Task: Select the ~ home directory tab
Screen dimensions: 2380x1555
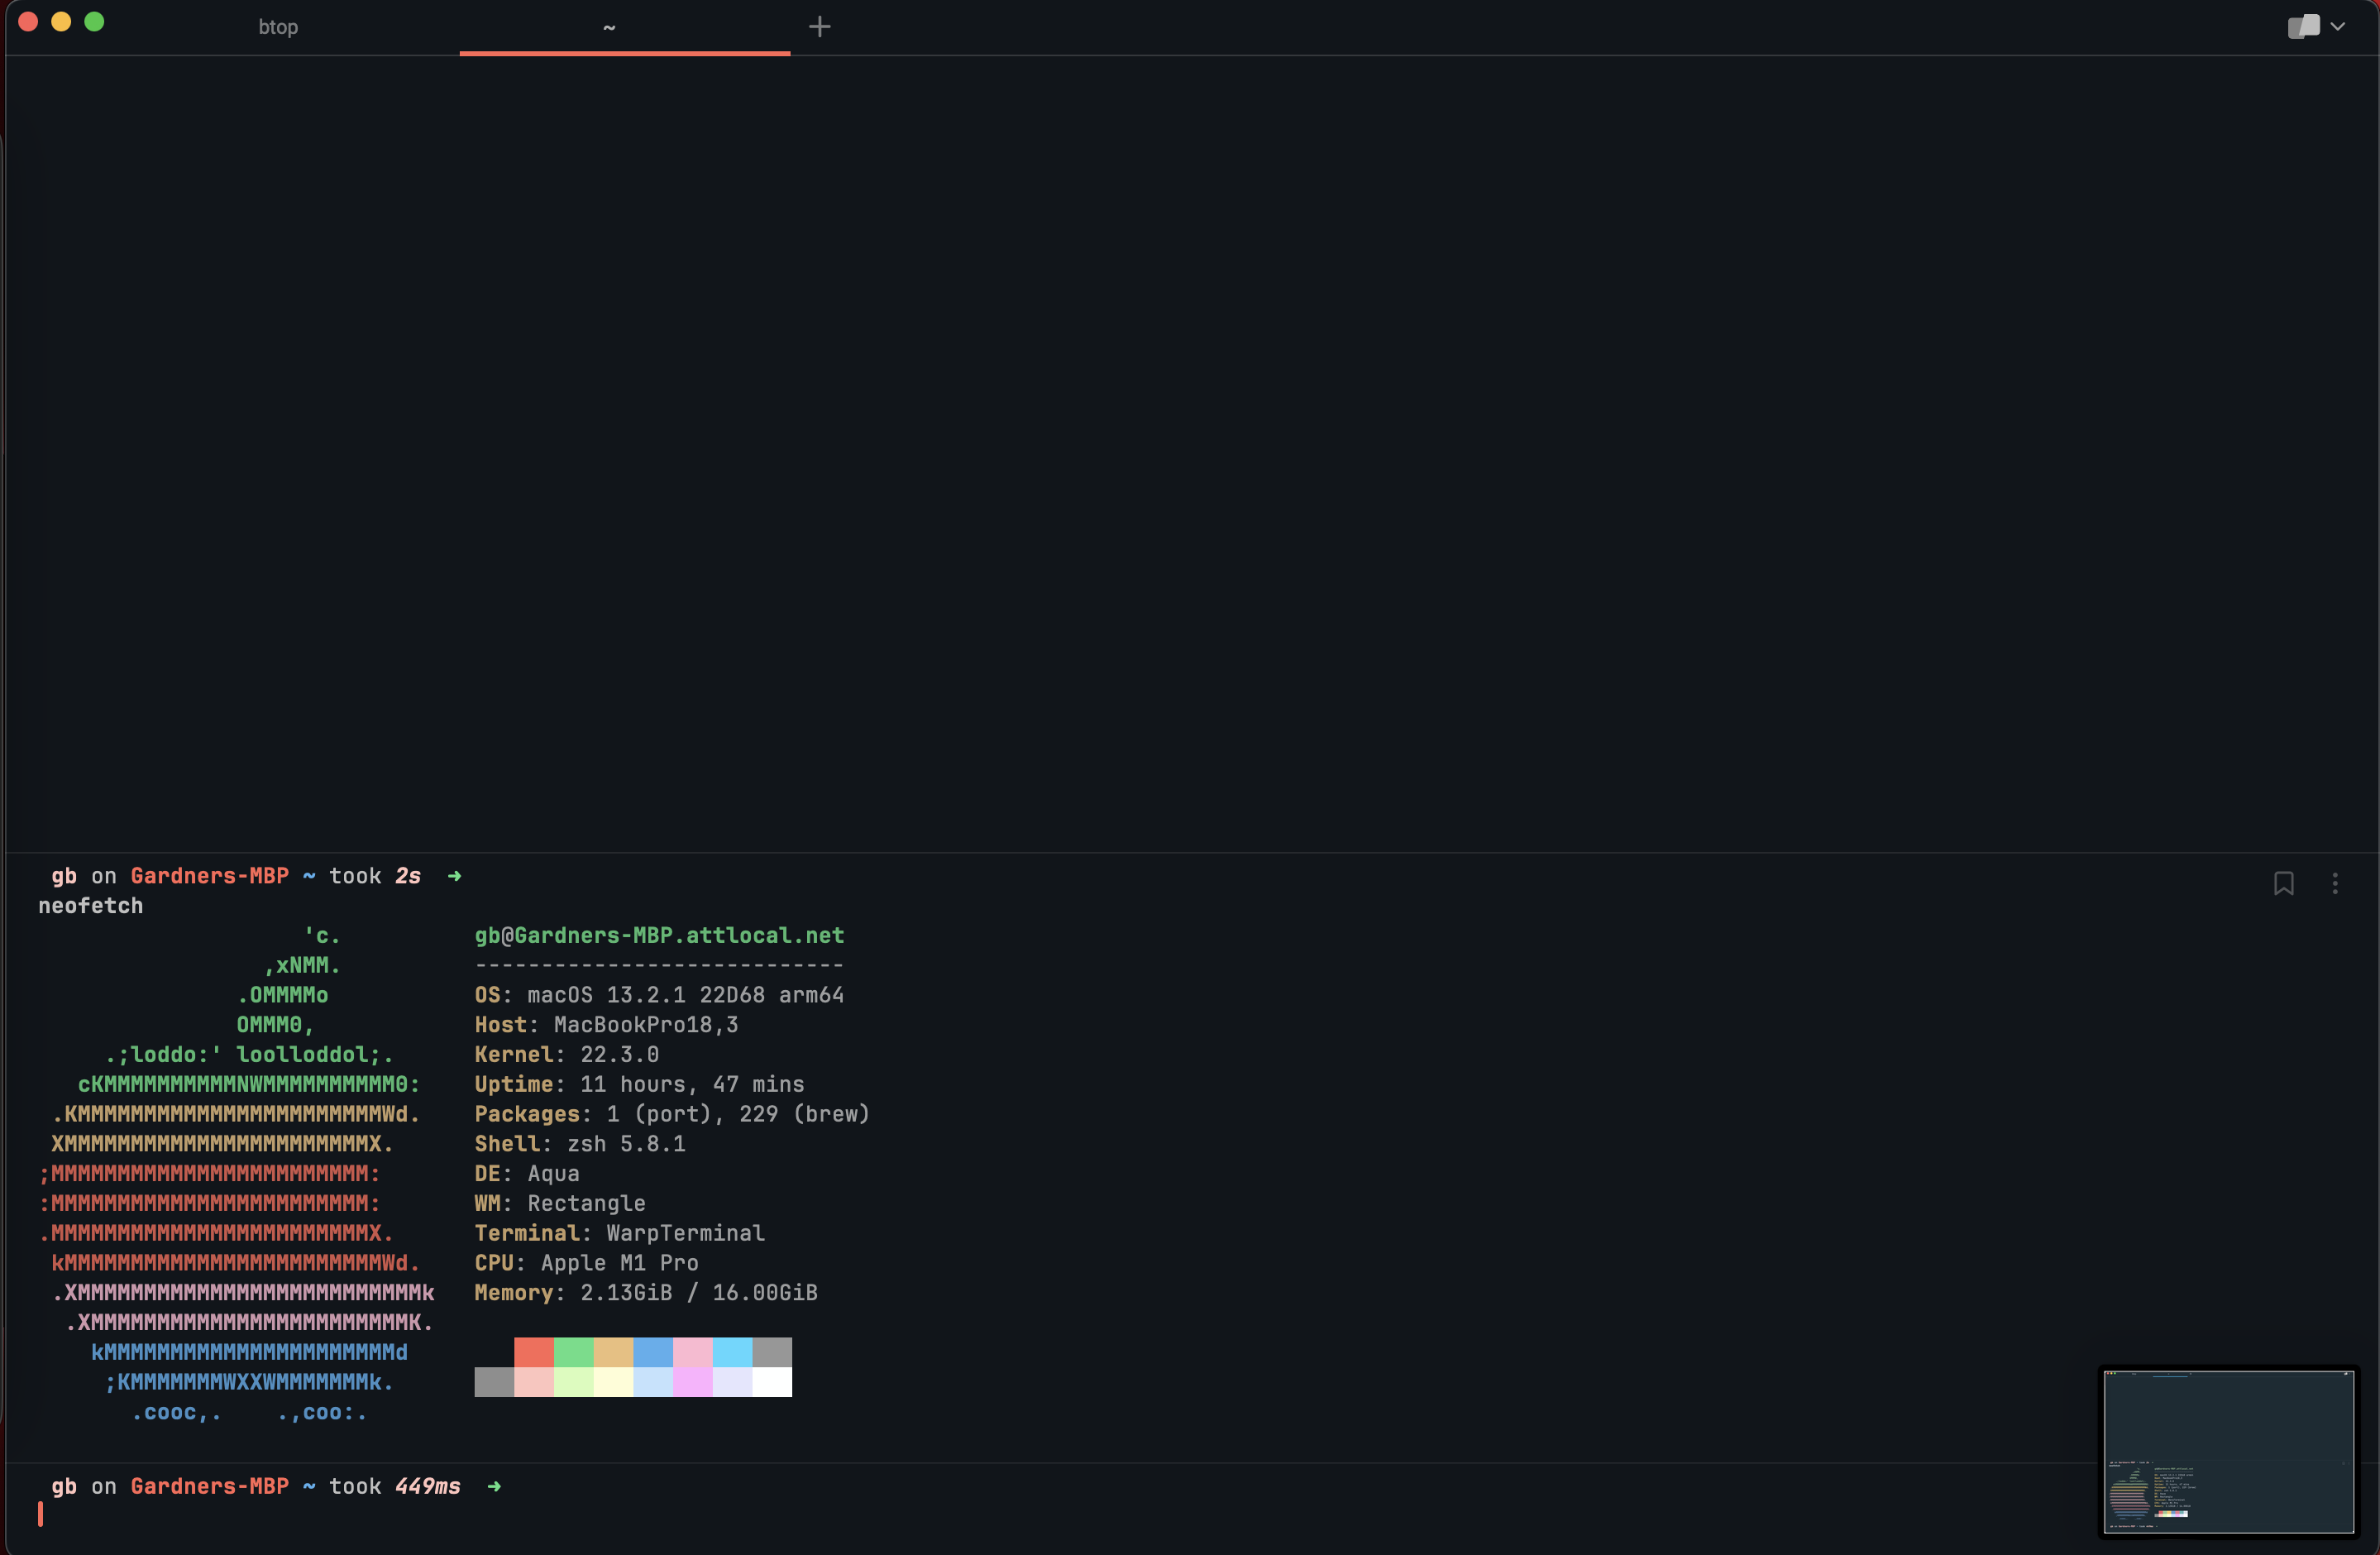Action: tap(609, 27)
